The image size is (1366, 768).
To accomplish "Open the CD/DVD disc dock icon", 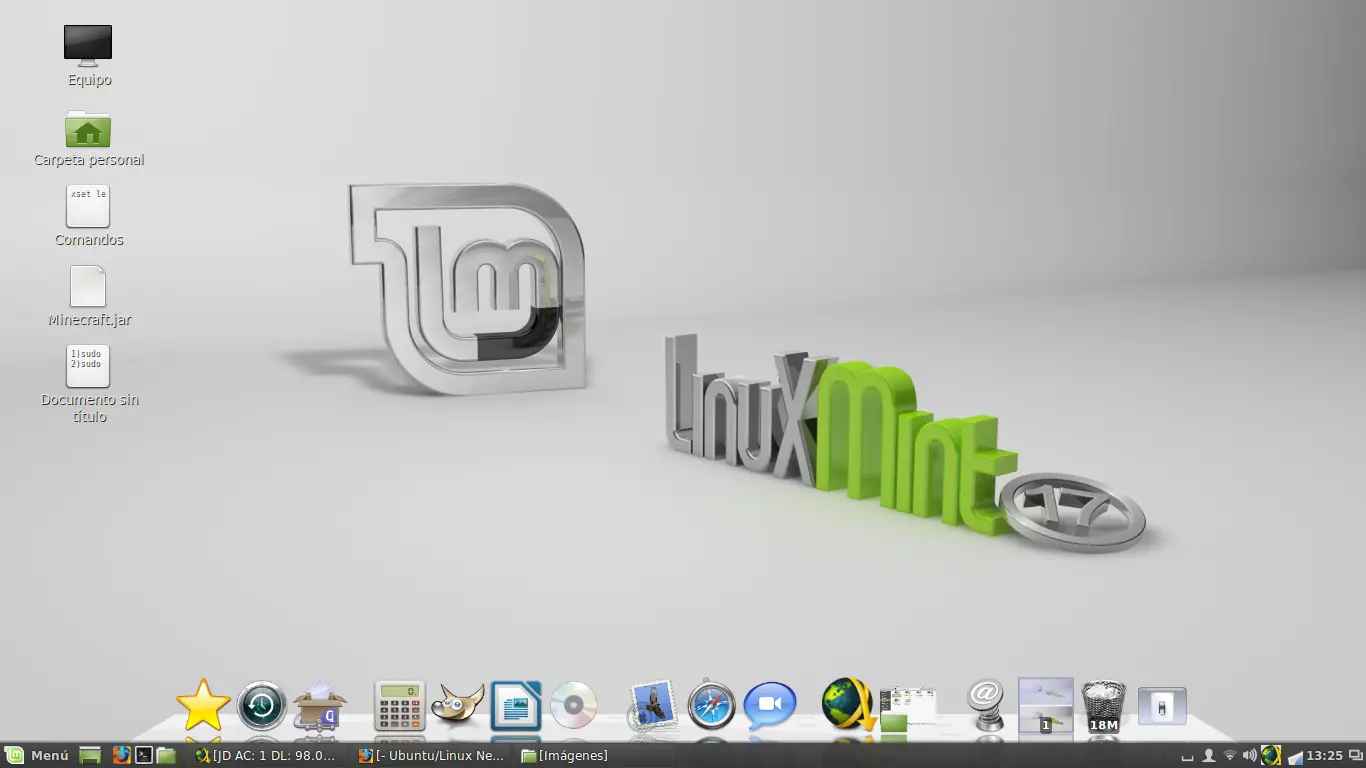I will coord(574,706).
